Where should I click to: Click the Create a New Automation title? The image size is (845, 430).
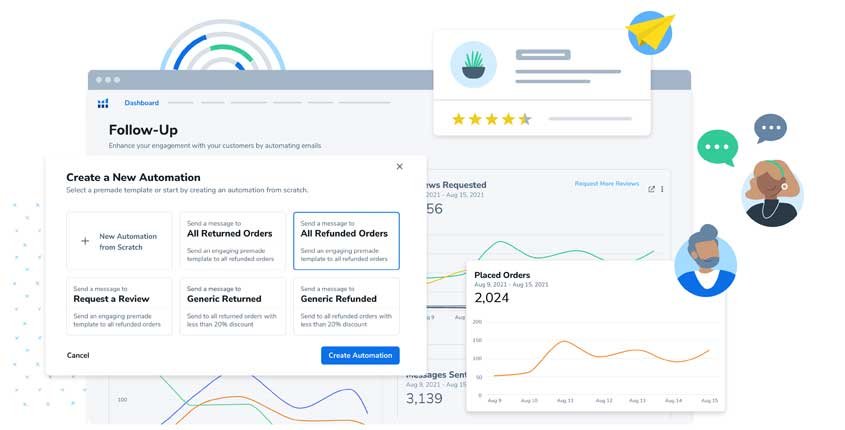click(x=133, y=177)
